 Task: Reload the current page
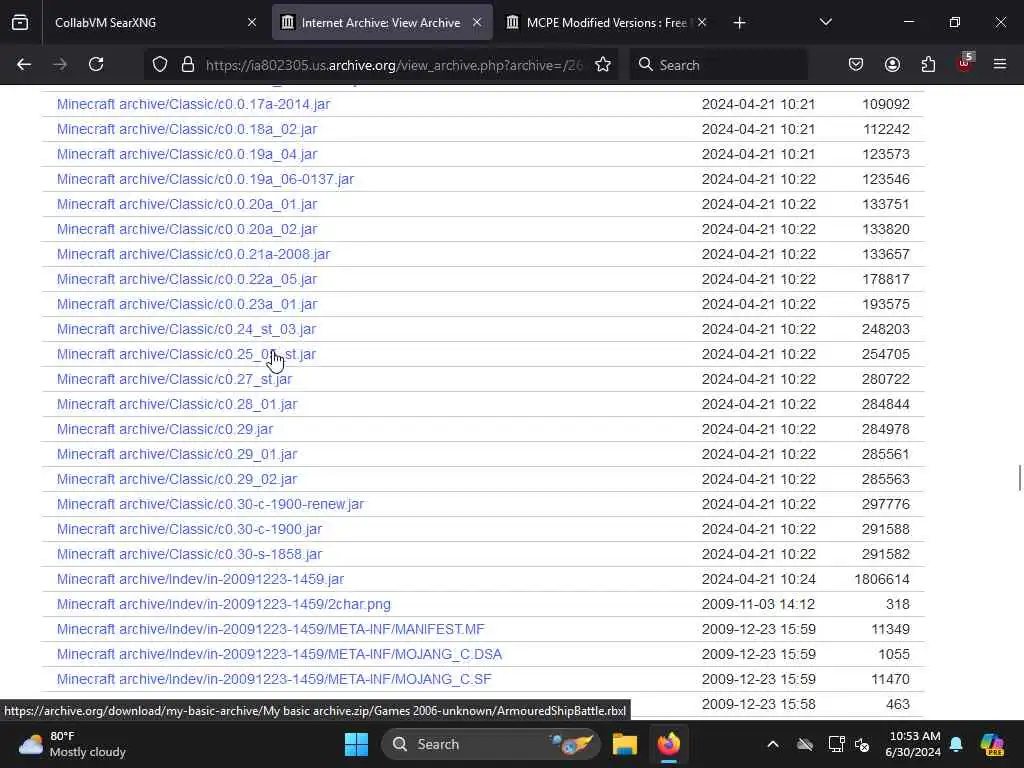(x=96, y=65)
